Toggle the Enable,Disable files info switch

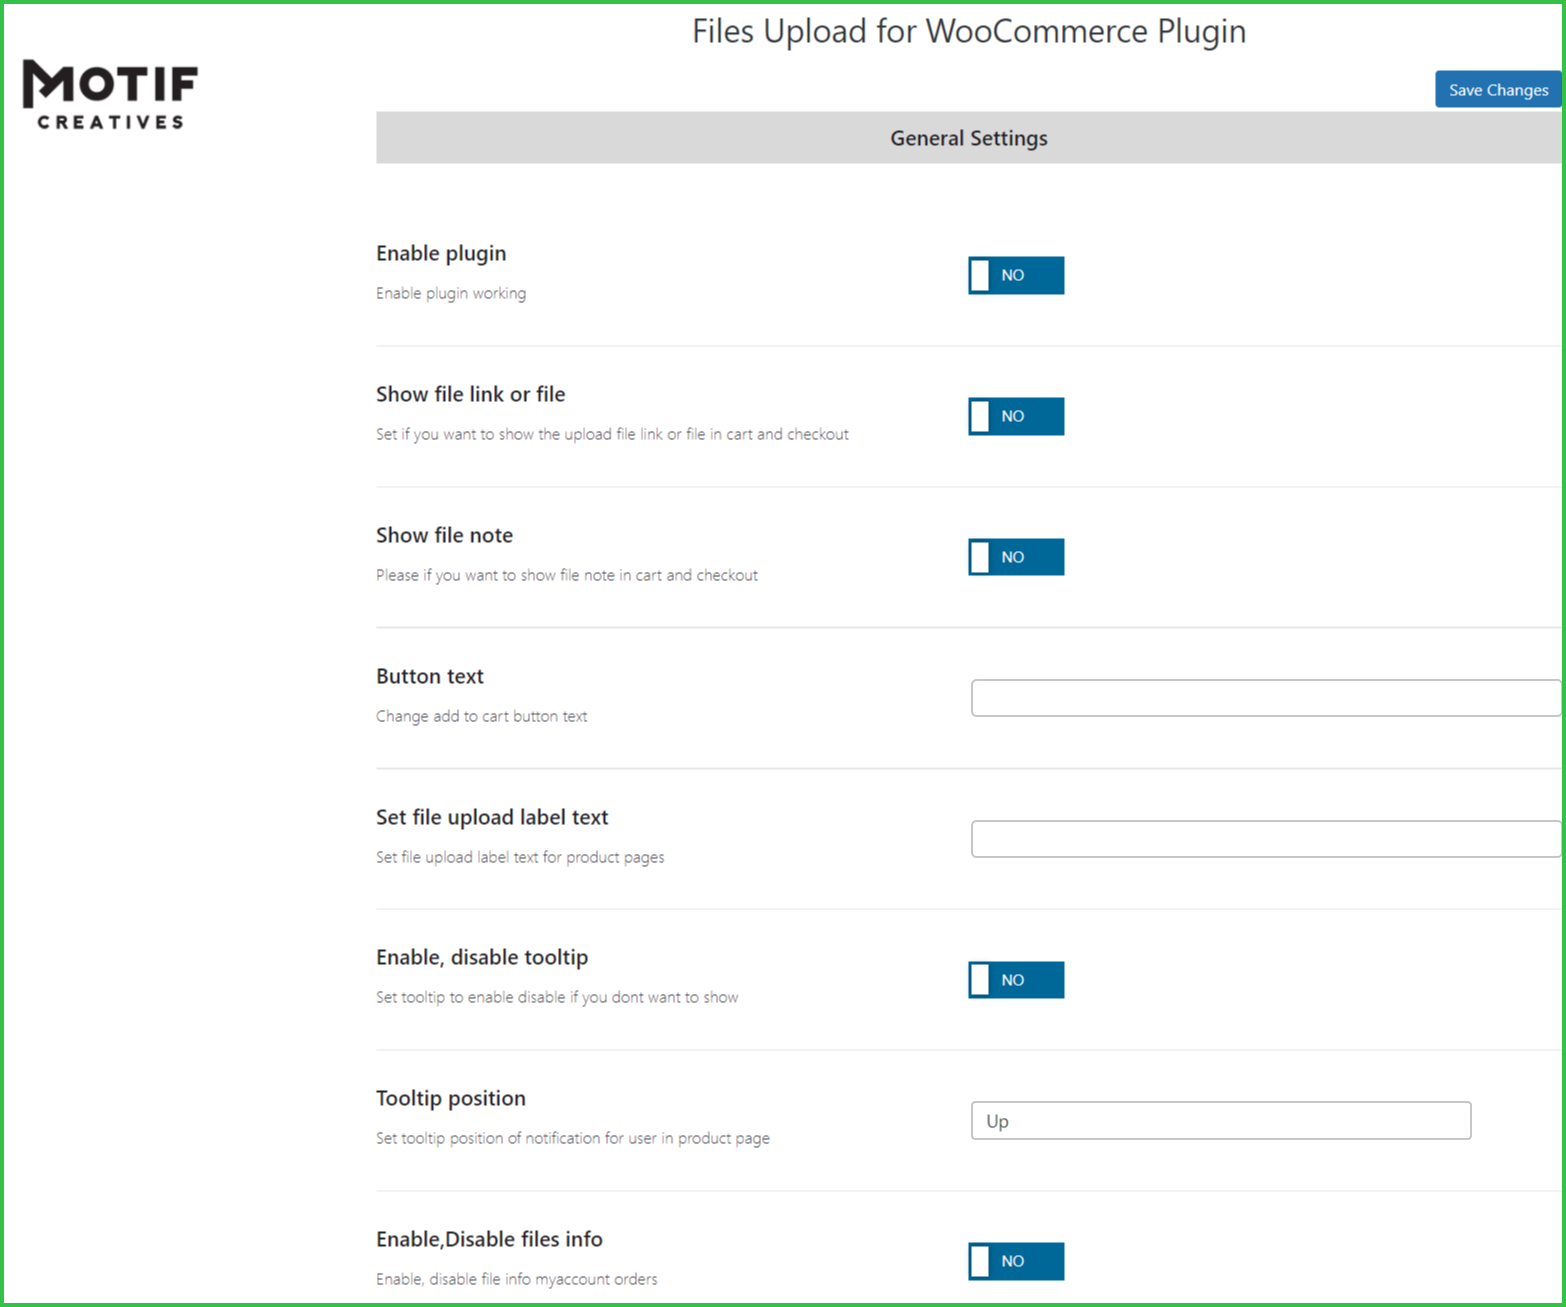[x=1016, y=1261]
